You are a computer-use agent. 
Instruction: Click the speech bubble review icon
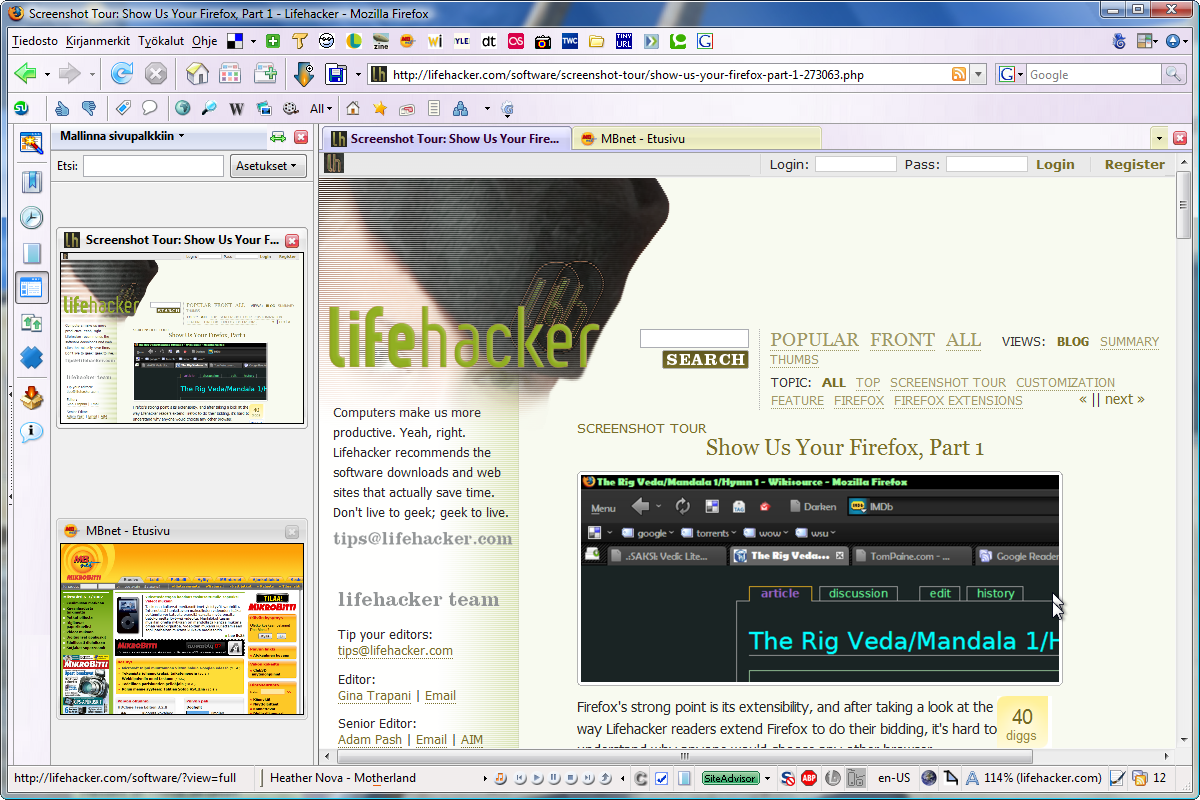(150, 108)
